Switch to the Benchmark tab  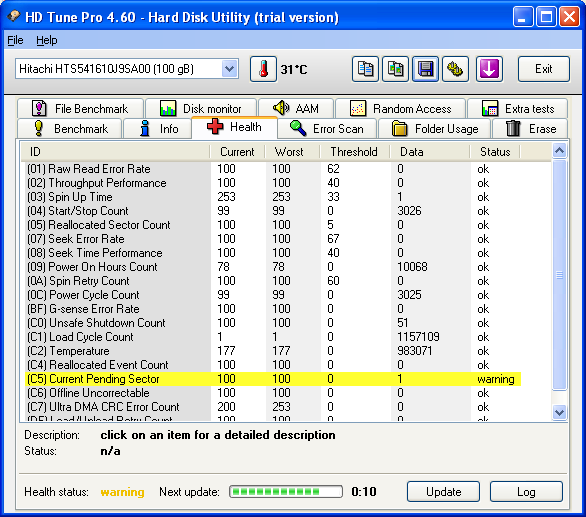click(x=70, y=129)
